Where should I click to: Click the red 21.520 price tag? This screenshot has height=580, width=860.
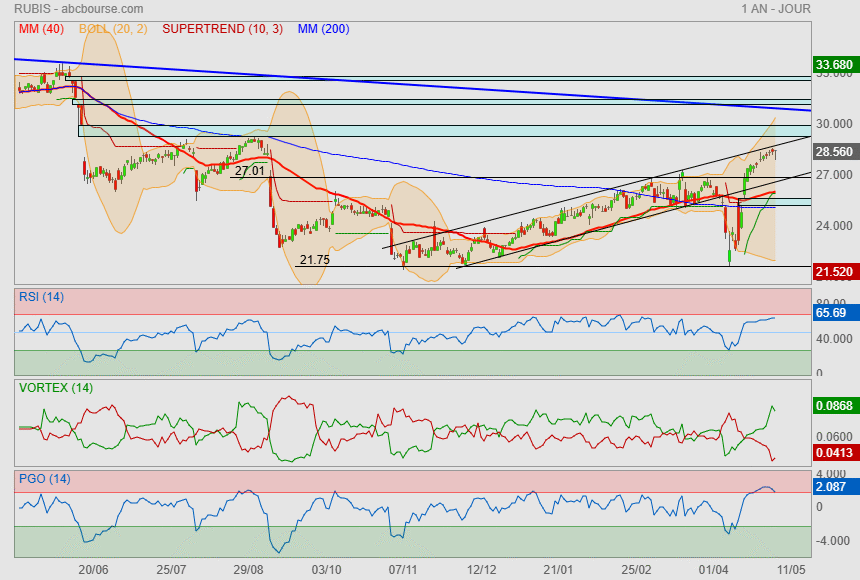tap(834, 272)
